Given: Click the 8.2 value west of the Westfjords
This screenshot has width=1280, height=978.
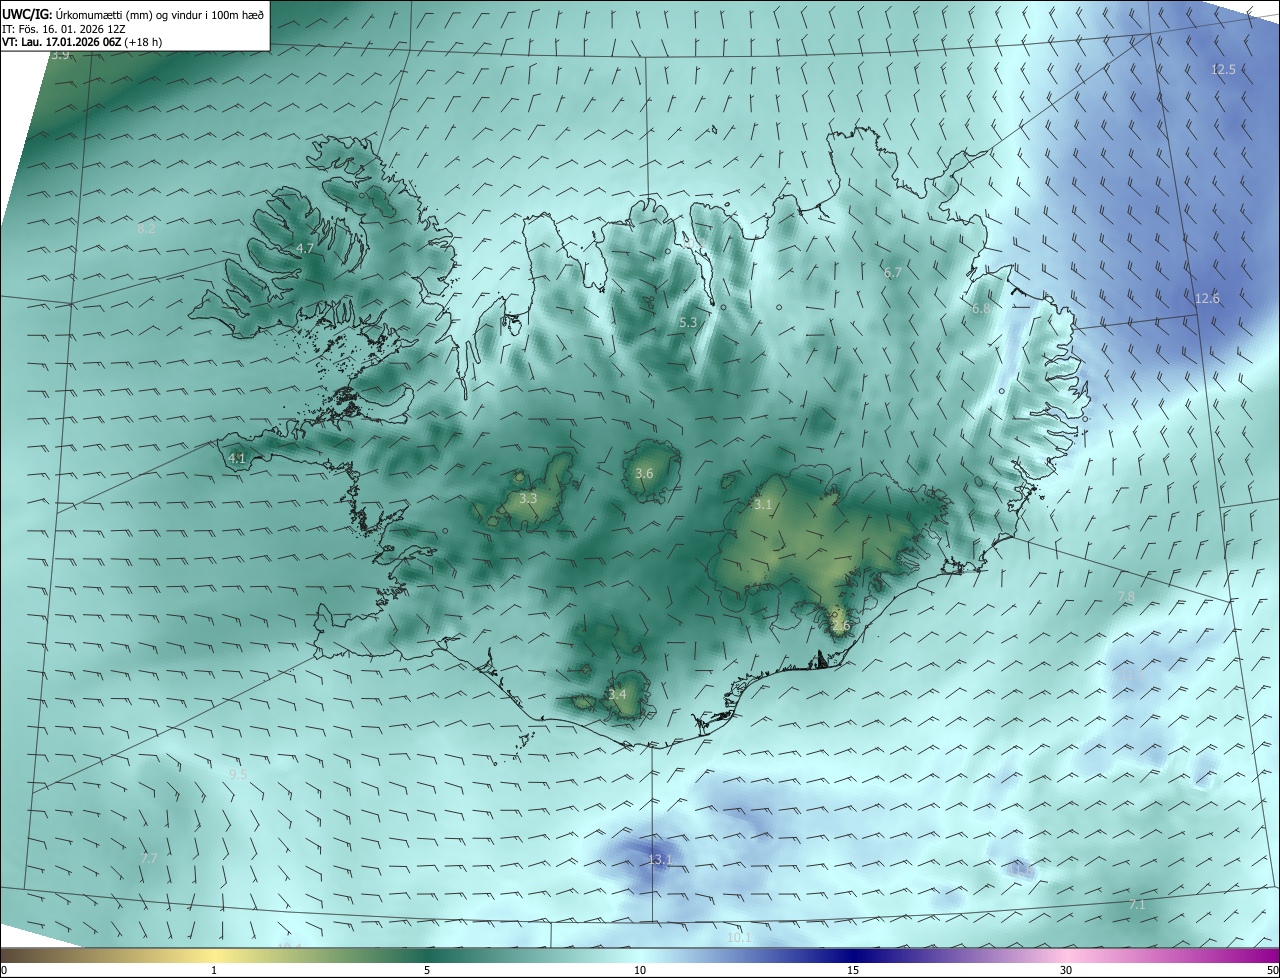Looking at the screenshot, I should coord(146,229).
